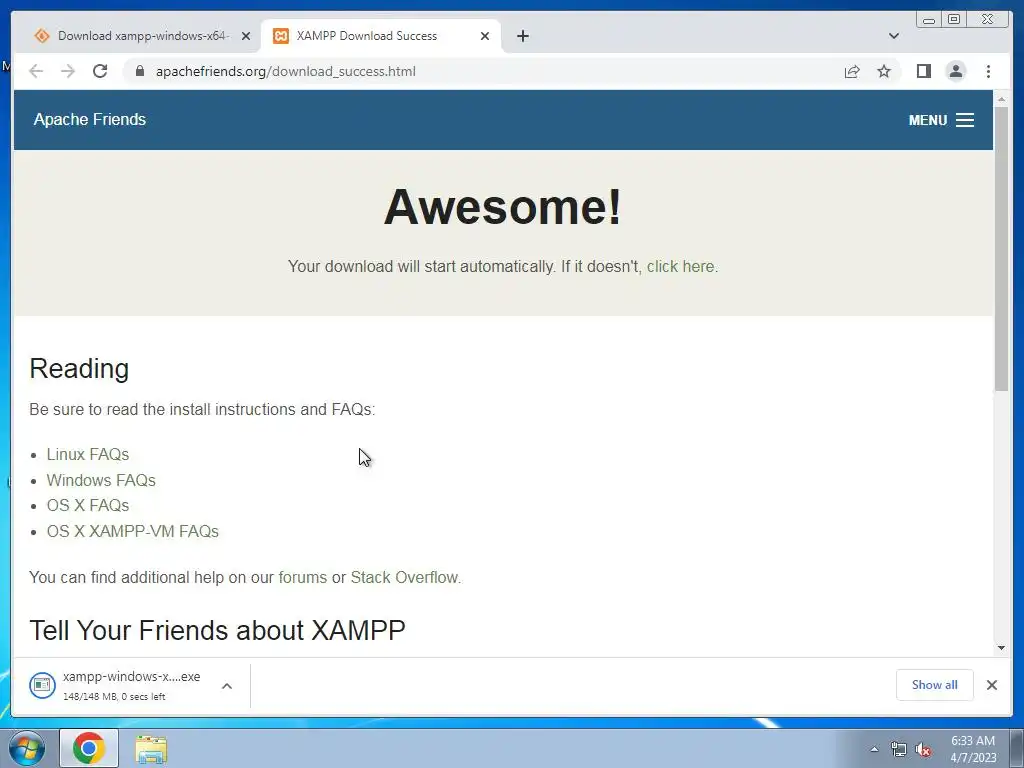Click the 'Reading' heading text
Image resolution: width=1024 pixels, height=768 pixels.
click(x=79, y=369)
